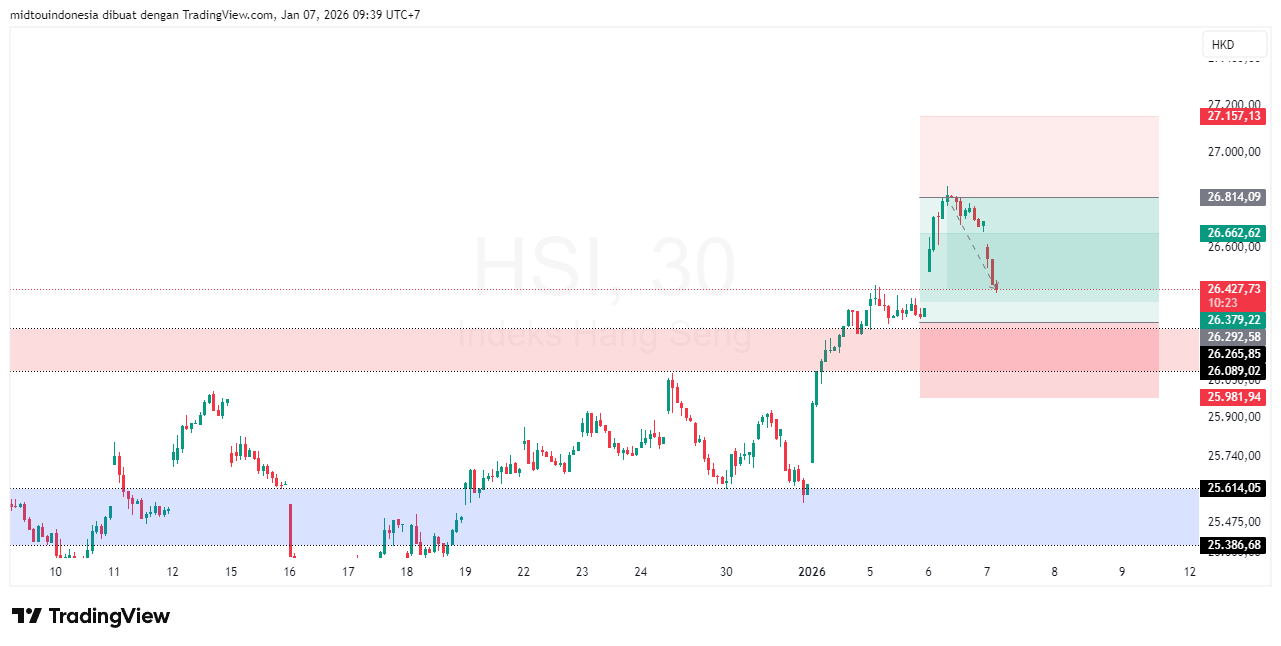Image resolution: width=1281 pixels, height=646 pixels.
Task: Click the 2026 year marker on time axis
Action: pyautogui.click(x=811, y=572)
